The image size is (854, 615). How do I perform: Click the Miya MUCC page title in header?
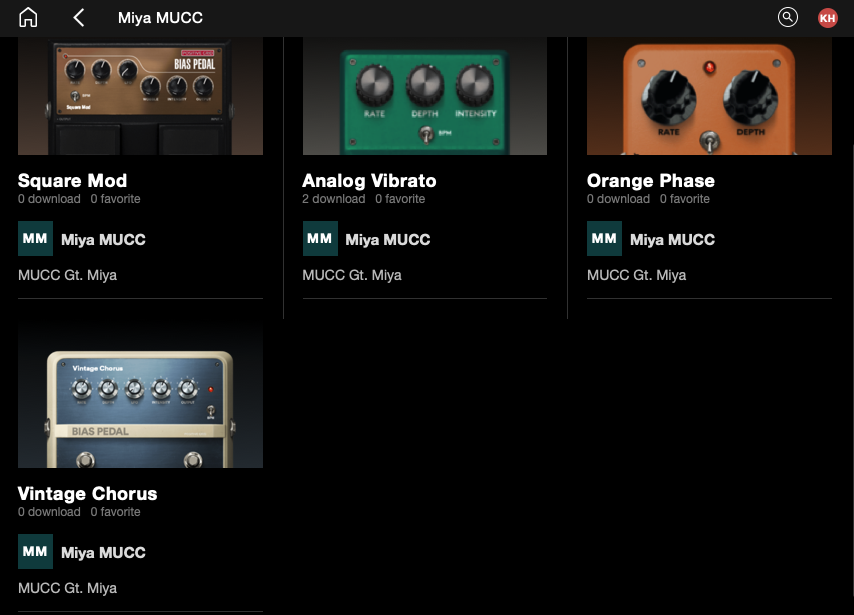click(x=160, y=18)
